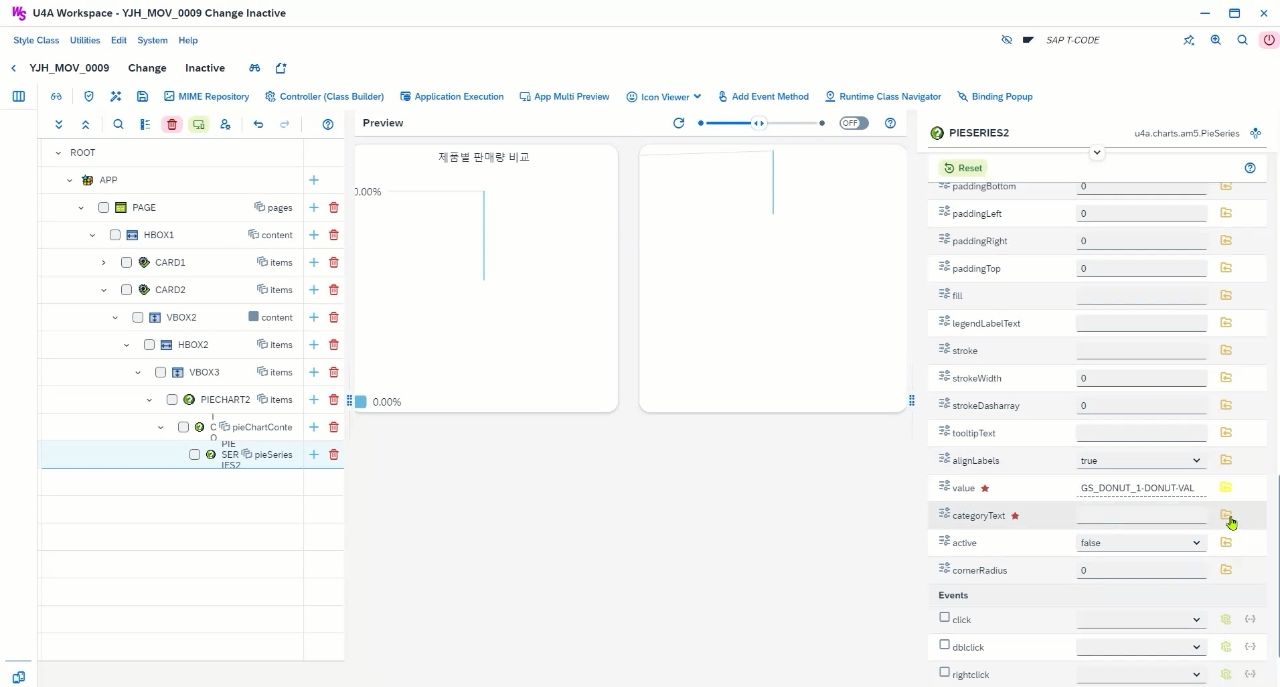The width and height of the screenshot is (1280, 687).
Task: Click the add plus icon in PAGE row
Action: tap(314, 207)
